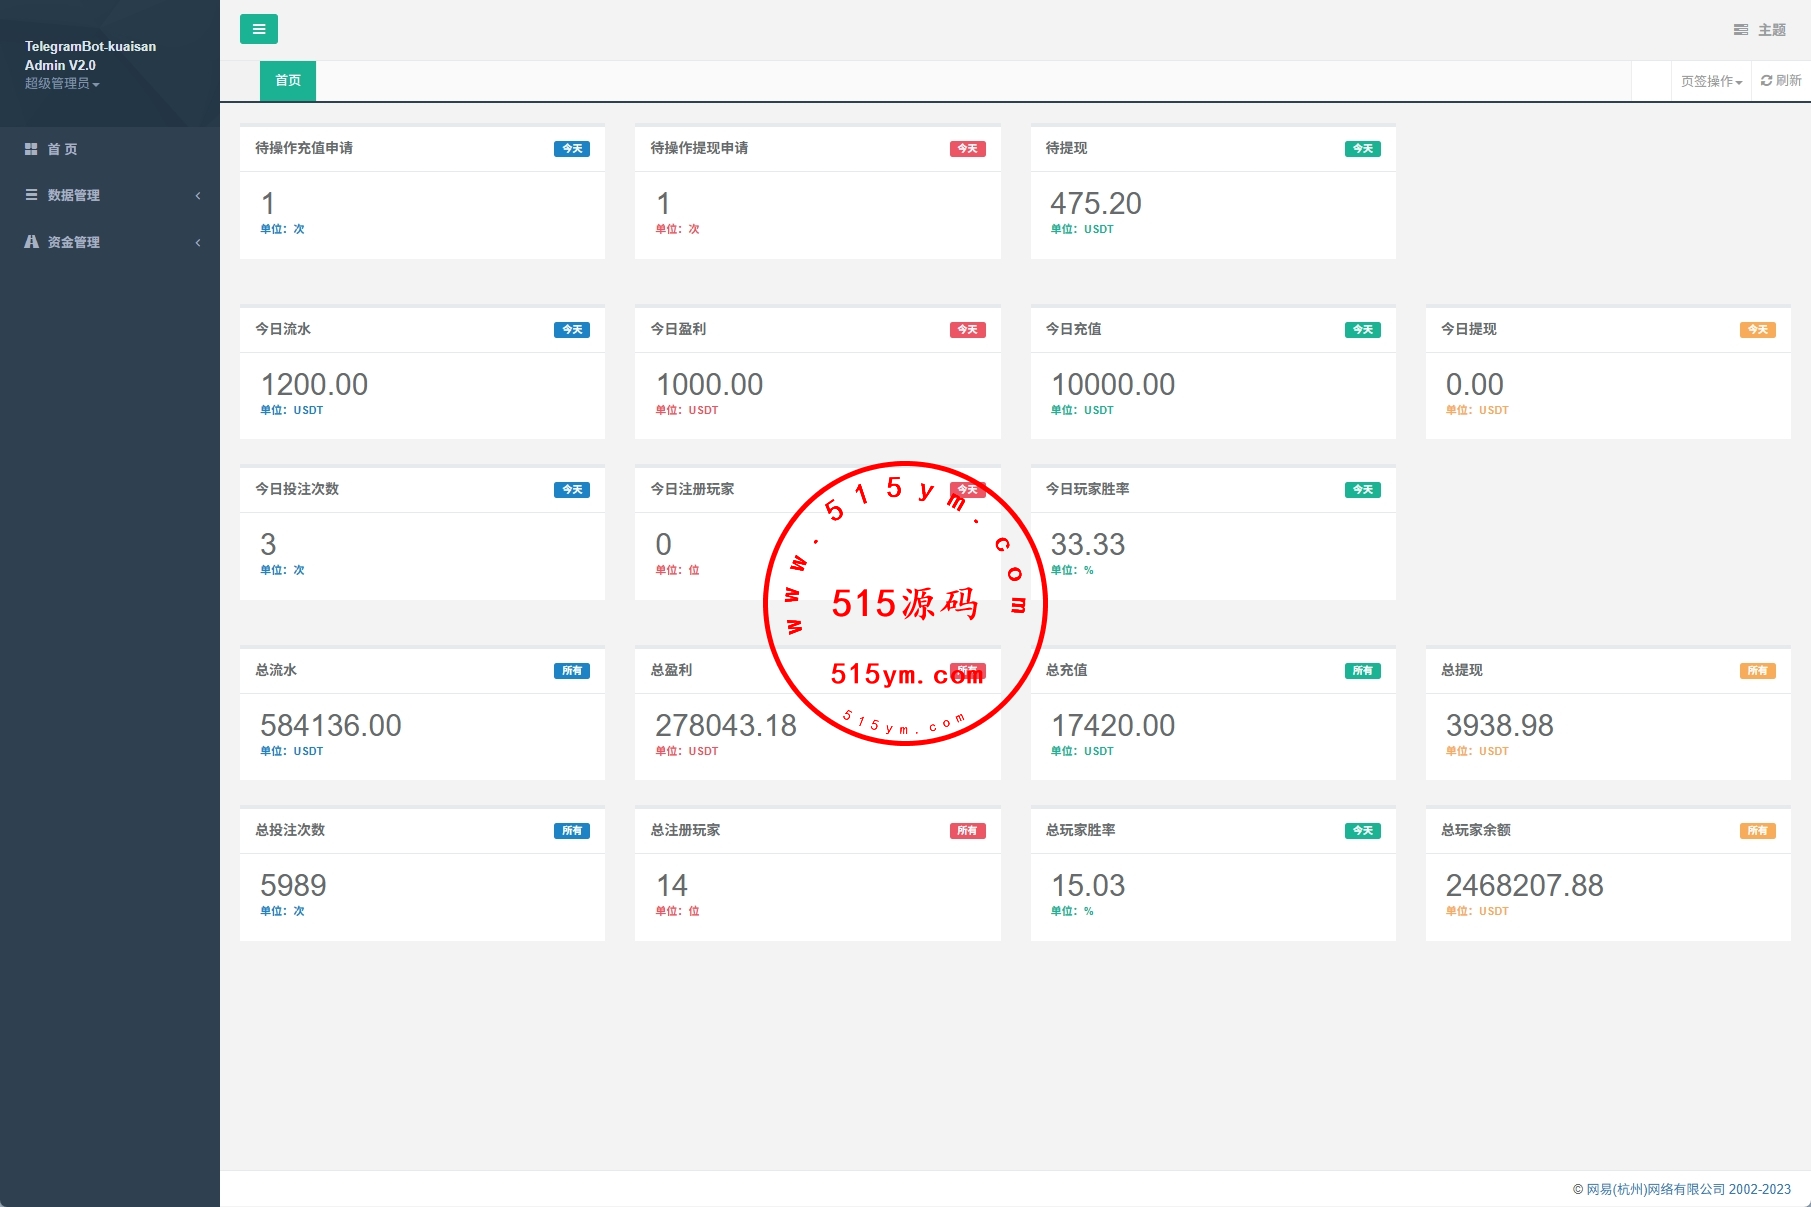This screenshot has width=1811, height=1207.
Task: Click the 数据管理 list icon
Action: pyautogui.click(x=31, y=195)
